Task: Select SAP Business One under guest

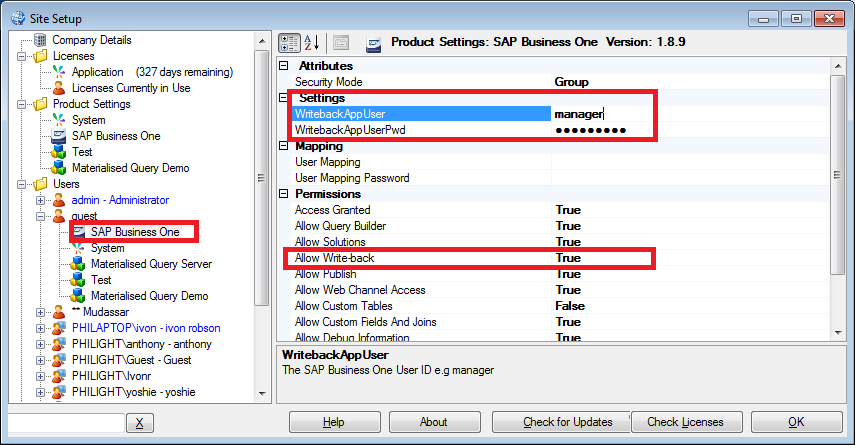Action: point(135,232)
